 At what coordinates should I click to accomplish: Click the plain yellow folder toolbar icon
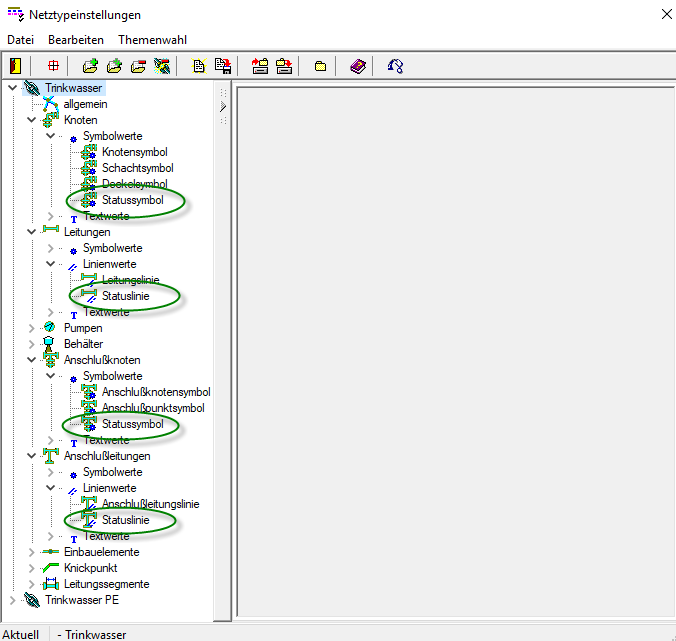[x=320, y=66]
